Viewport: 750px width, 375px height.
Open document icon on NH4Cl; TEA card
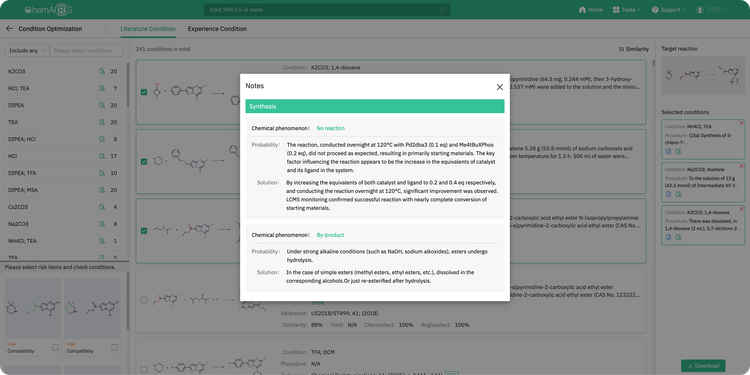(x=669, y=151)
